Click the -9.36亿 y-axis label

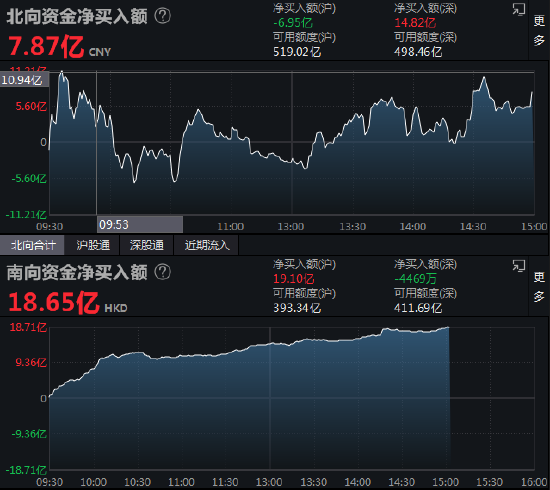point(29,434)
